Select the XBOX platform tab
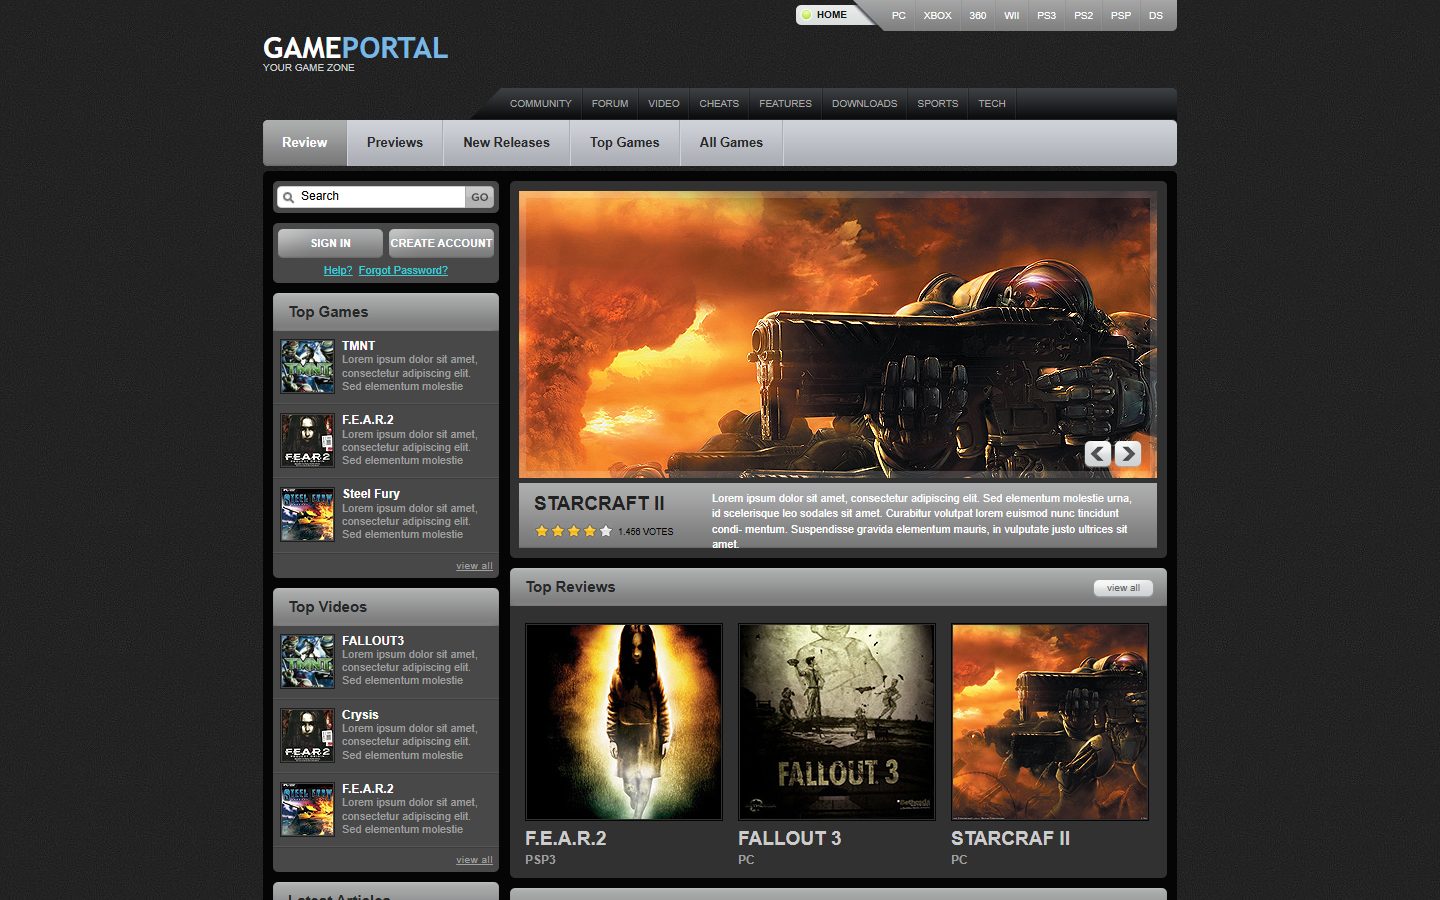1440x900 pixels. 937,16
